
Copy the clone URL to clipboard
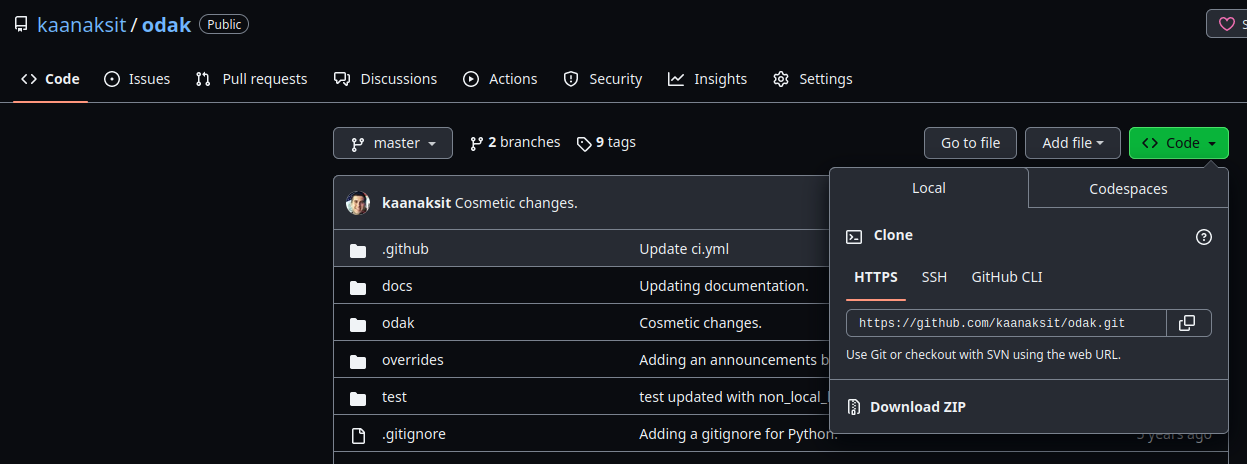tap(1188, 323)
